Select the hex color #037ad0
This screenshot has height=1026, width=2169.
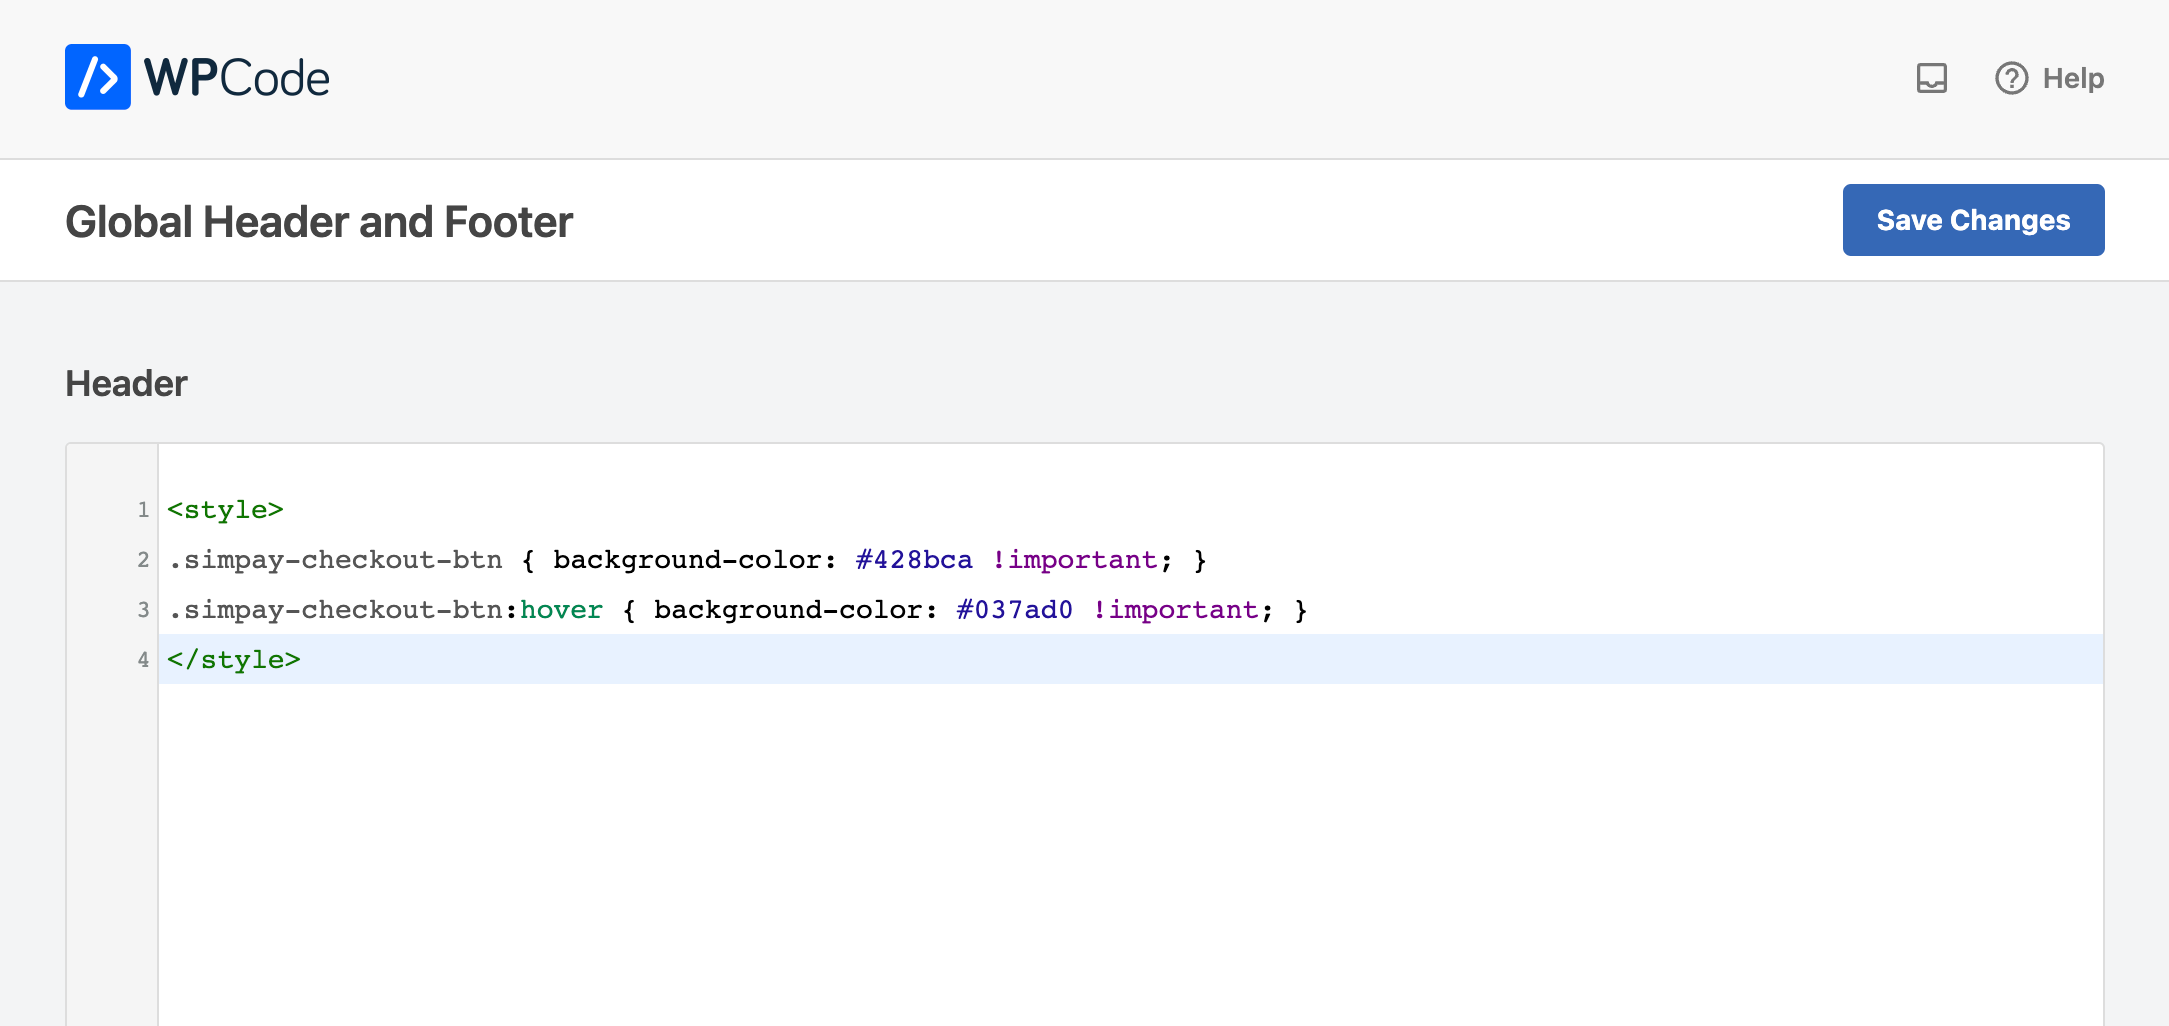(x=1012, y=609)
